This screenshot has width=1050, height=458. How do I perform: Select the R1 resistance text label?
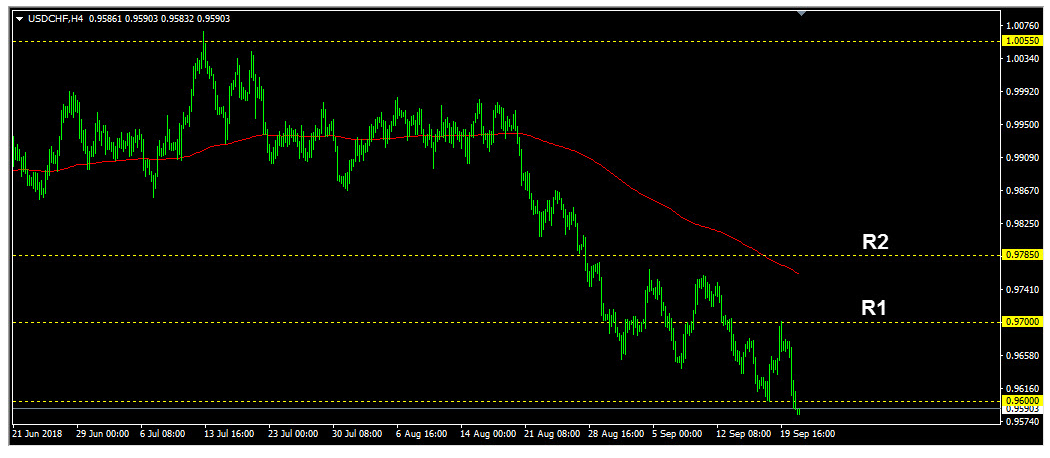point(874,308)
